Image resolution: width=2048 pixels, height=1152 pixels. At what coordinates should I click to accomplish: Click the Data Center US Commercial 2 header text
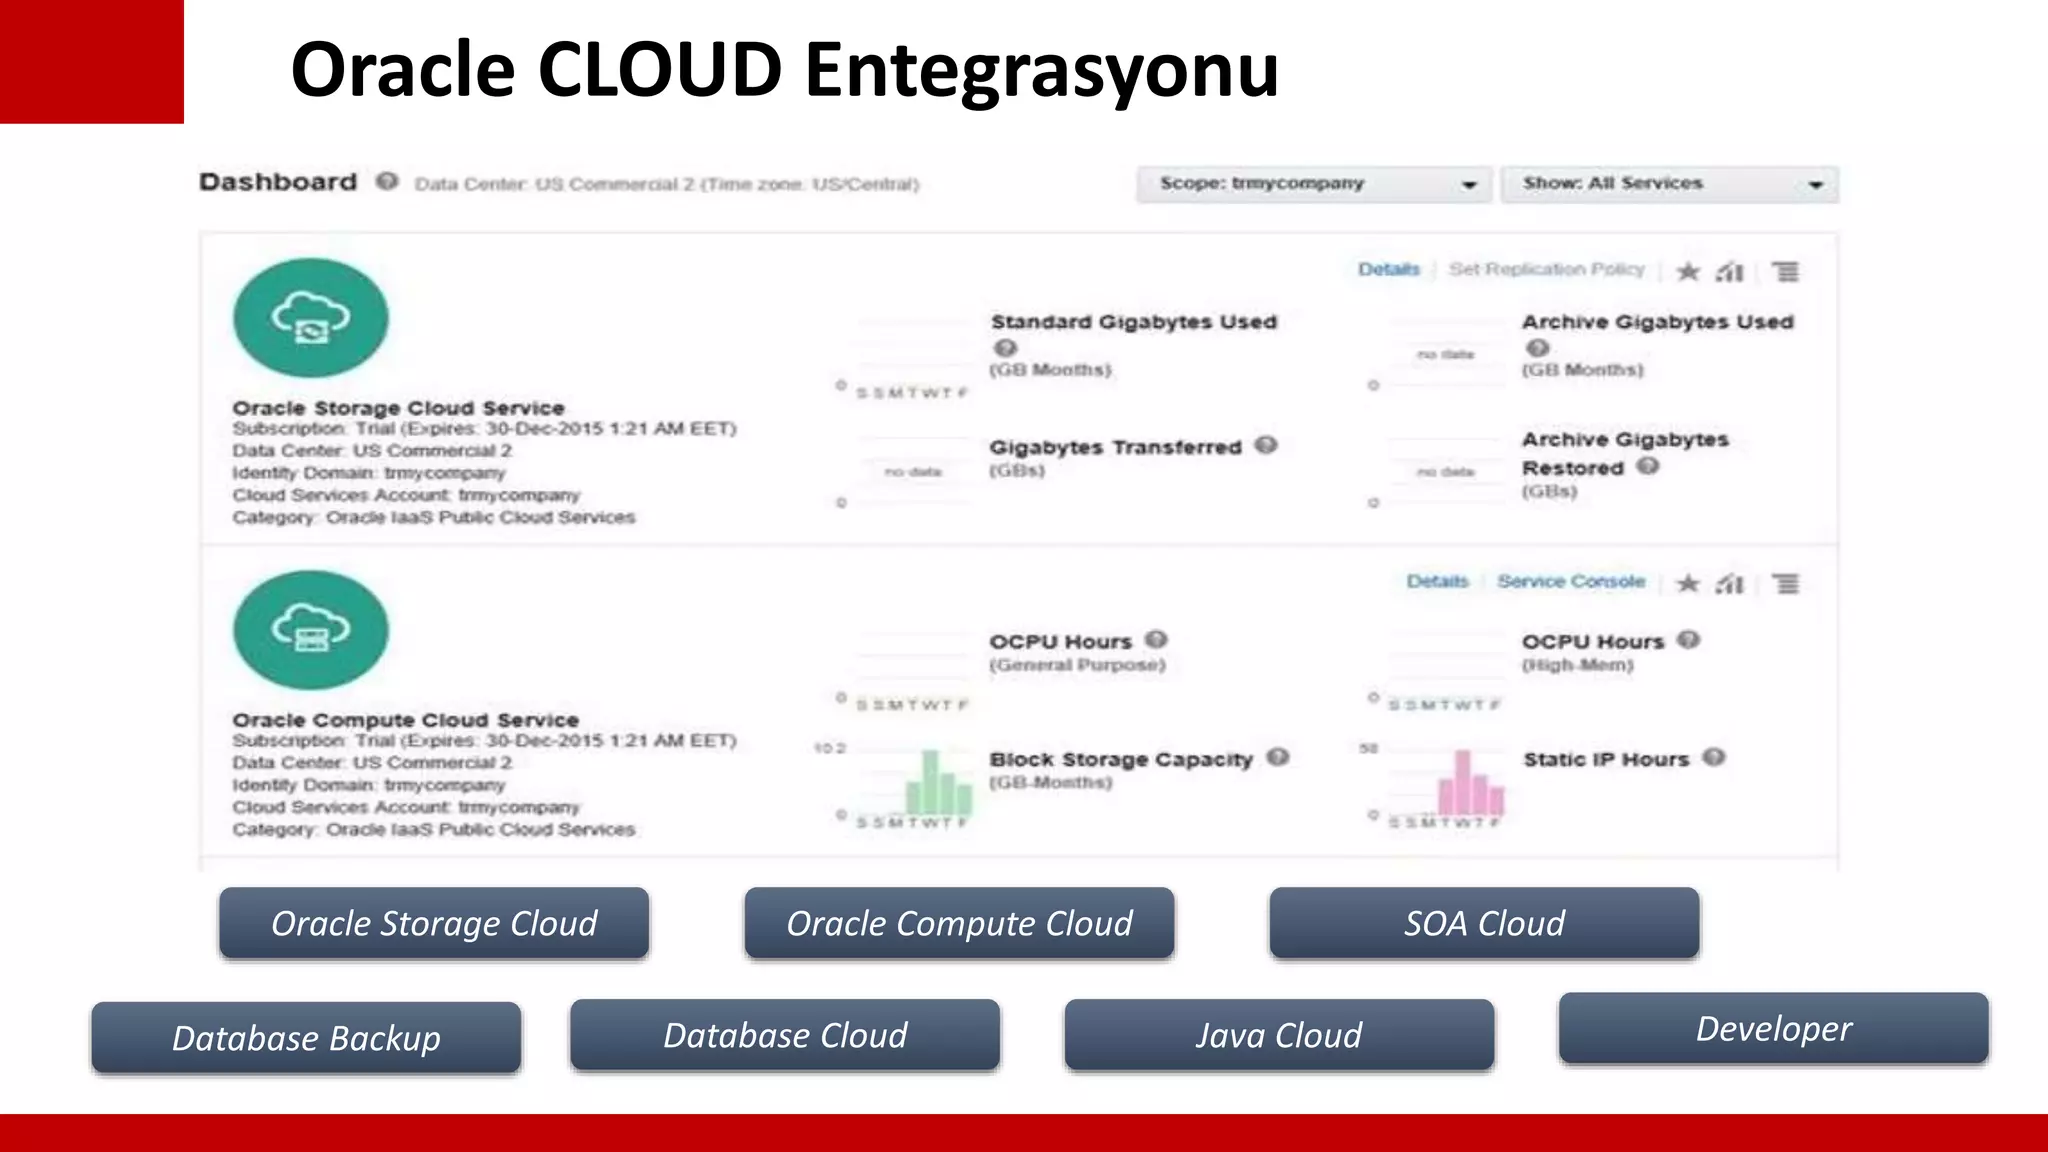pyautogui.click(x=666, y=184)
